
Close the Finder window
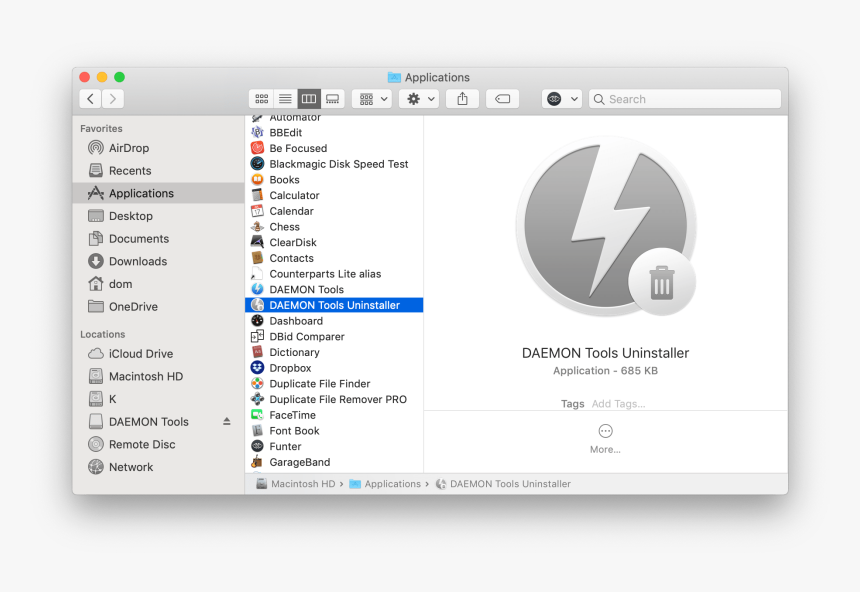84,77
